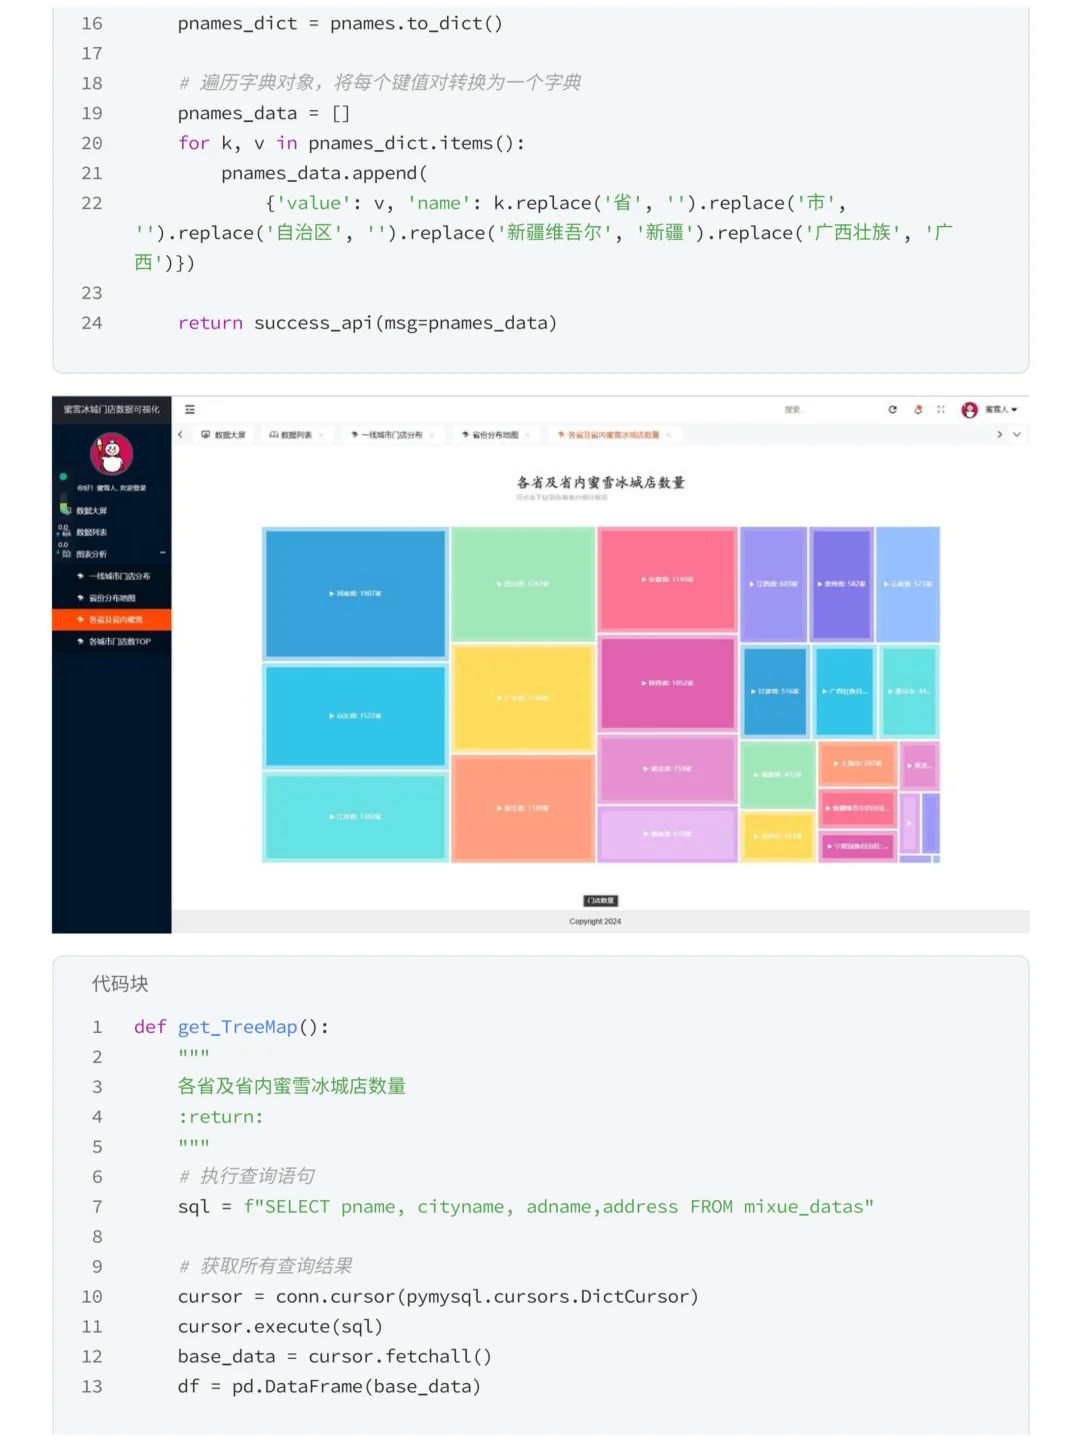Viewport: 1080px width, 1440px height.
Task: Click the orange 上海市 287家 tile
Action: coord(858,764)
